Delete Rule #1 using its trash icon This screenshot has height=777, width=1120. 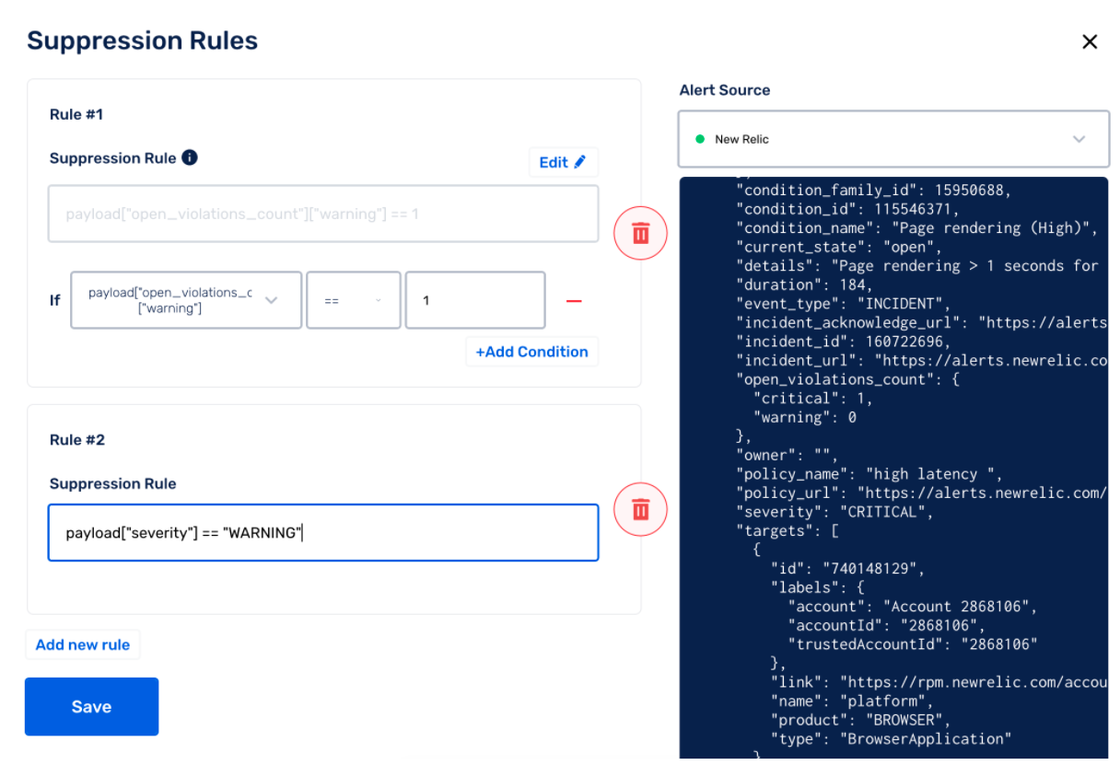(641, 233)
